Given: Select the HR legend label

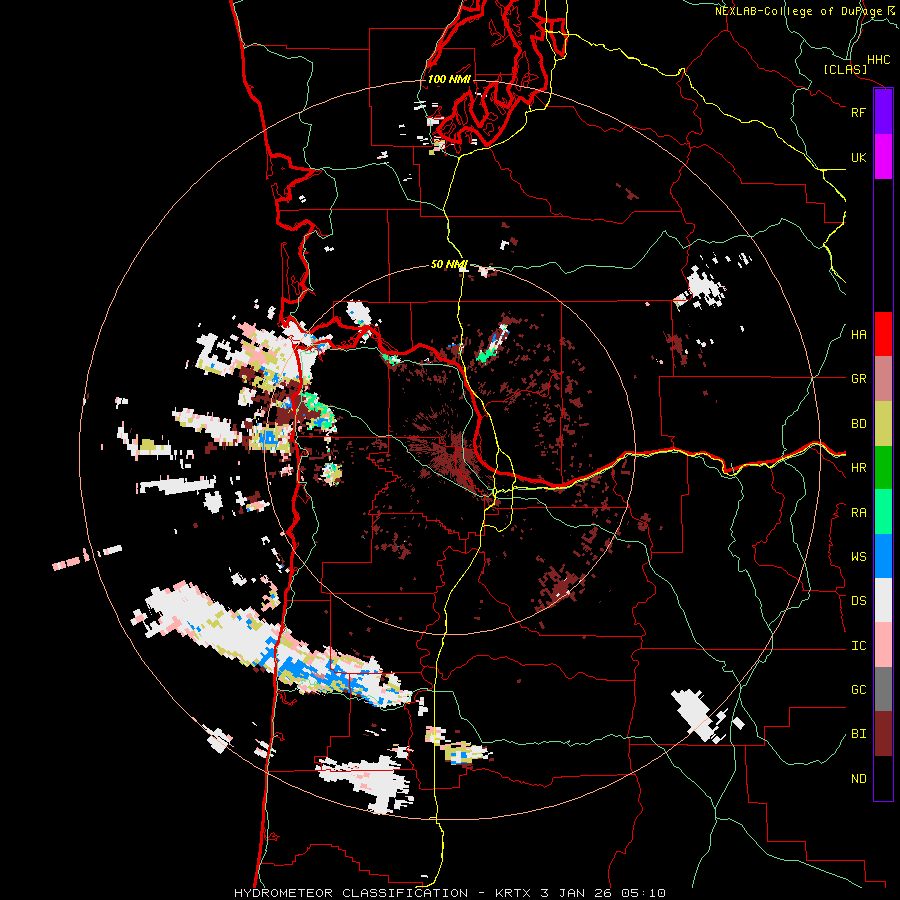Looking at the screenshot, I should [858, 468].
